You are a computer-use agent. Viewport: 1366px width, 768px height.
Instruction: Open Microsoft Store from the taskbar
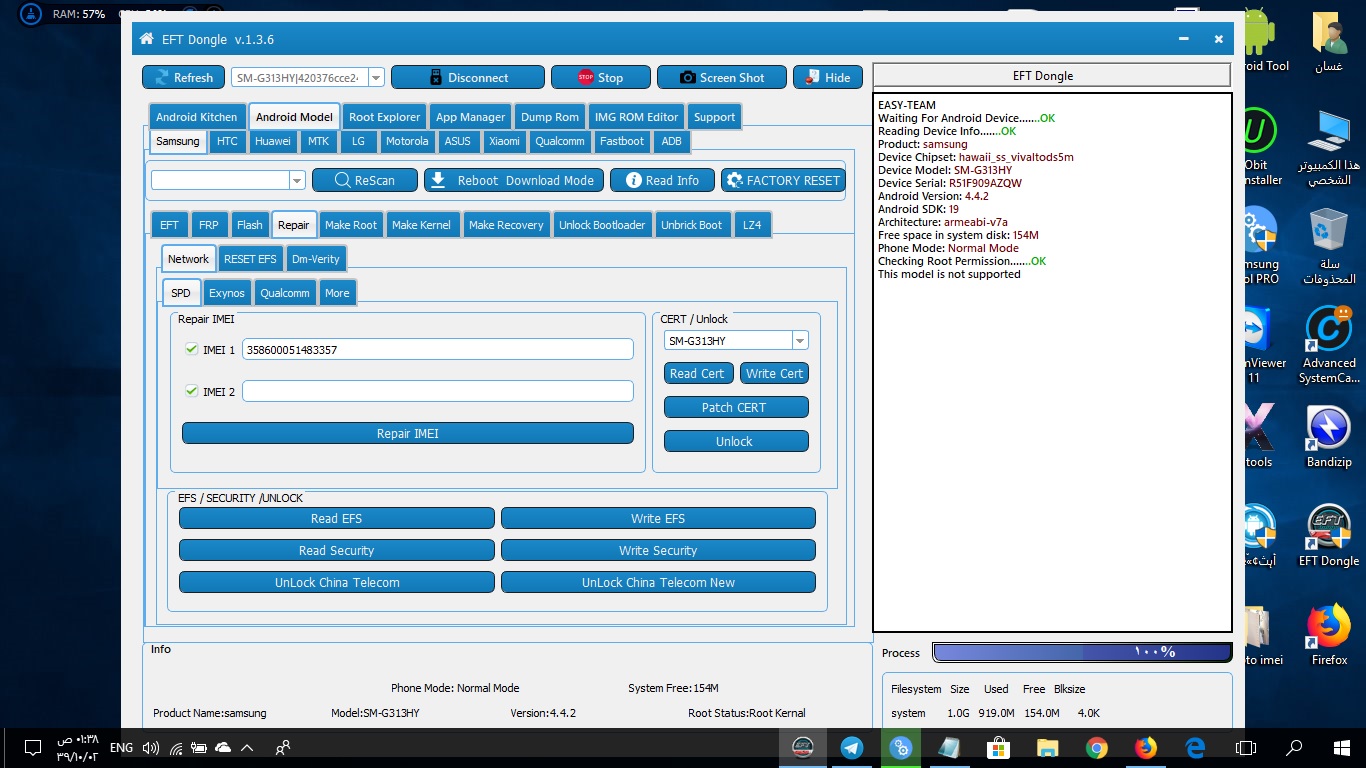(x=998, y=748)
